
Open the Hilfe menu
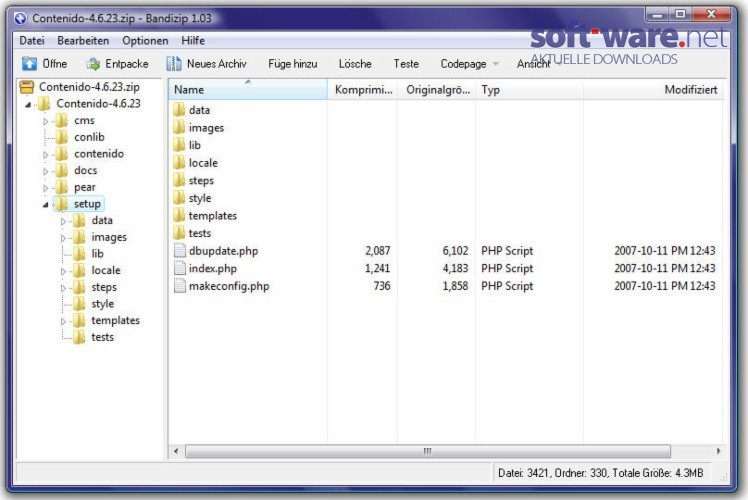[193, 41]
